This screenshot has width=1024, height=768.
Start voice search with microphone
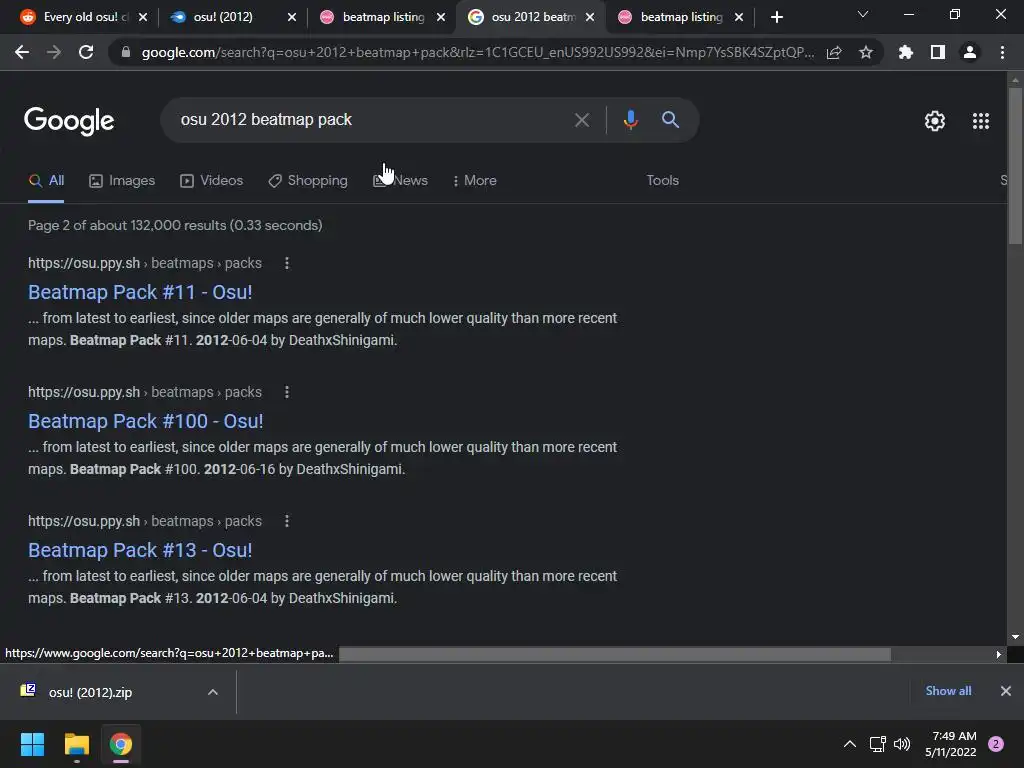pos(630,120)
